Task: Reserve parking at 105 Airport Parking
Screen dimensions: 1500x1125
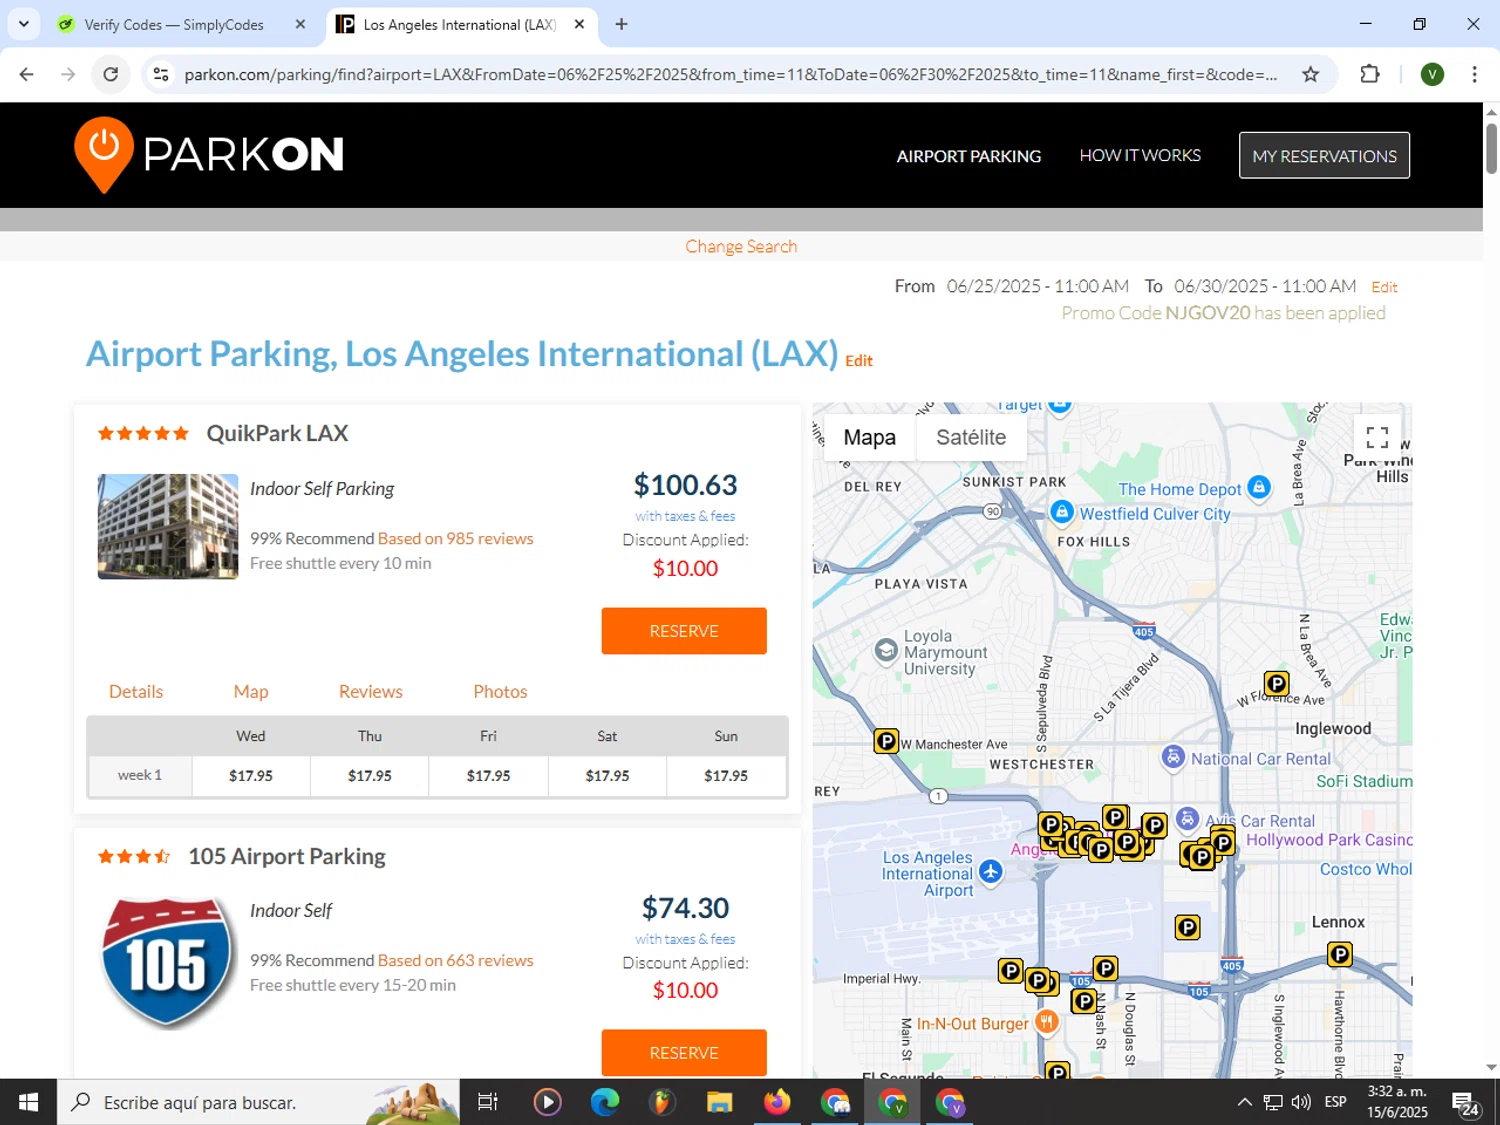Action: 684,1053
